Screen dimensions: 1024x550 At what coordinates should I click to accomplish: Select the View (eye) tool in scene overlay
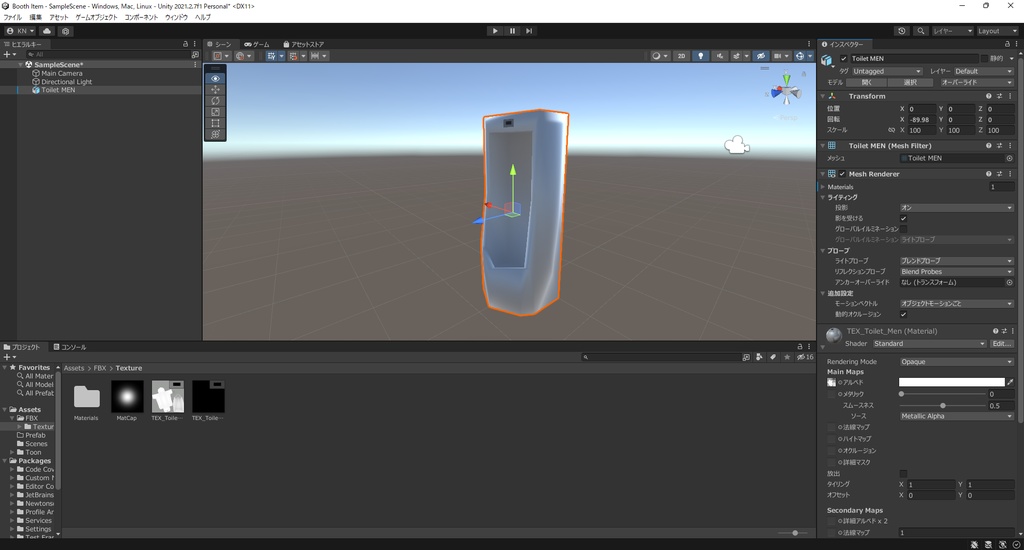[x=216, y=78]
